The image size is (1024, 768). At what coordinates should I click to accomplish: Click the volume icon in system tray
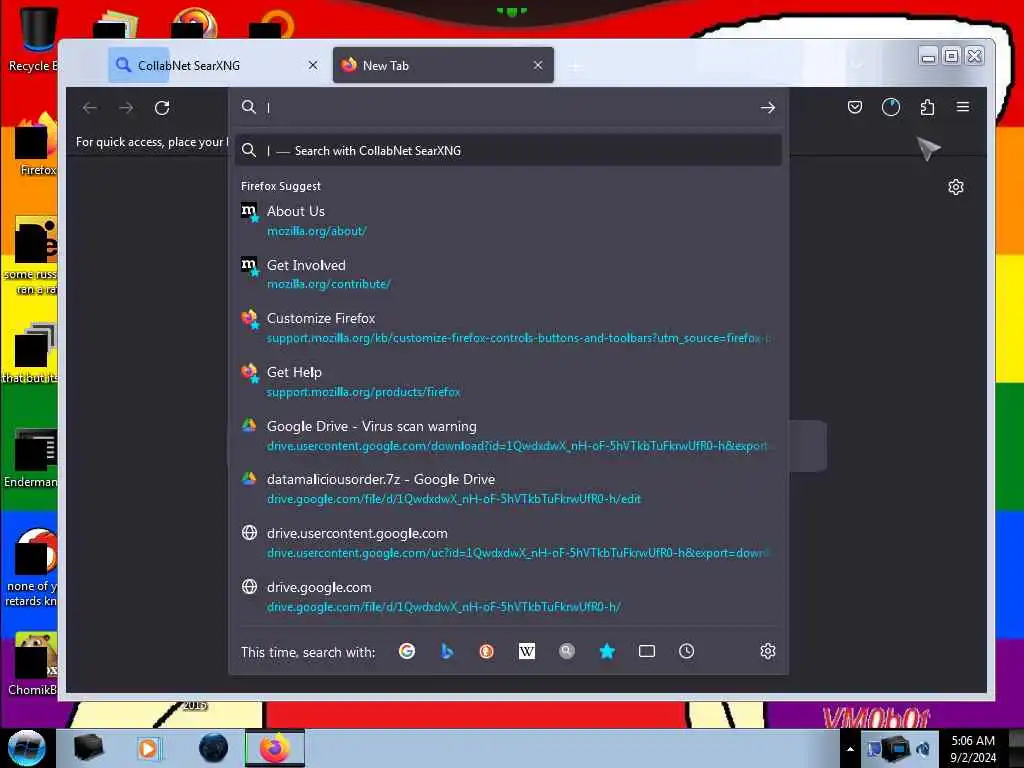click(x=923, y=748)
